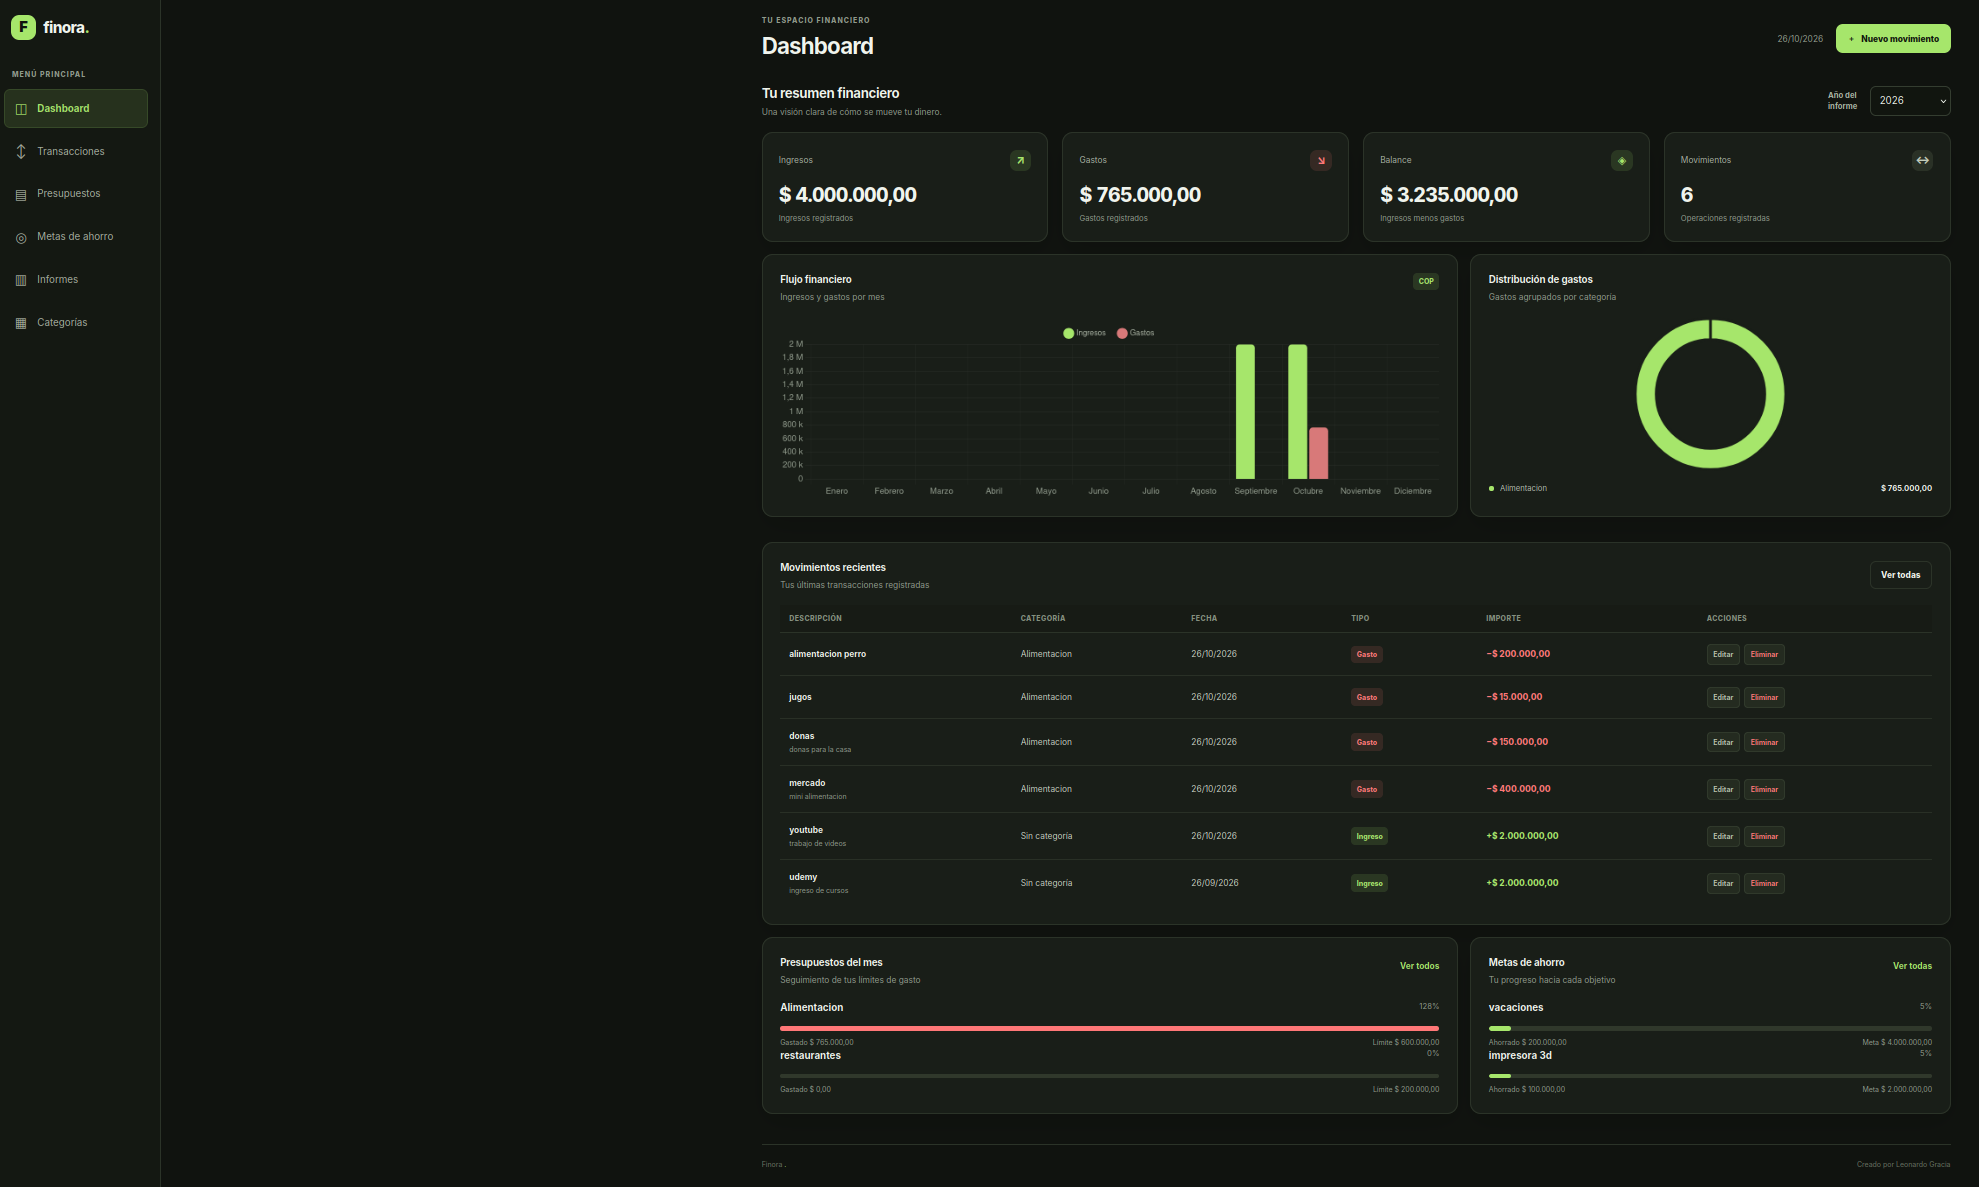1979x1187 pixels.
Task: Click the Movimientos double-arrow card icon
Action: coord(1922,160)
